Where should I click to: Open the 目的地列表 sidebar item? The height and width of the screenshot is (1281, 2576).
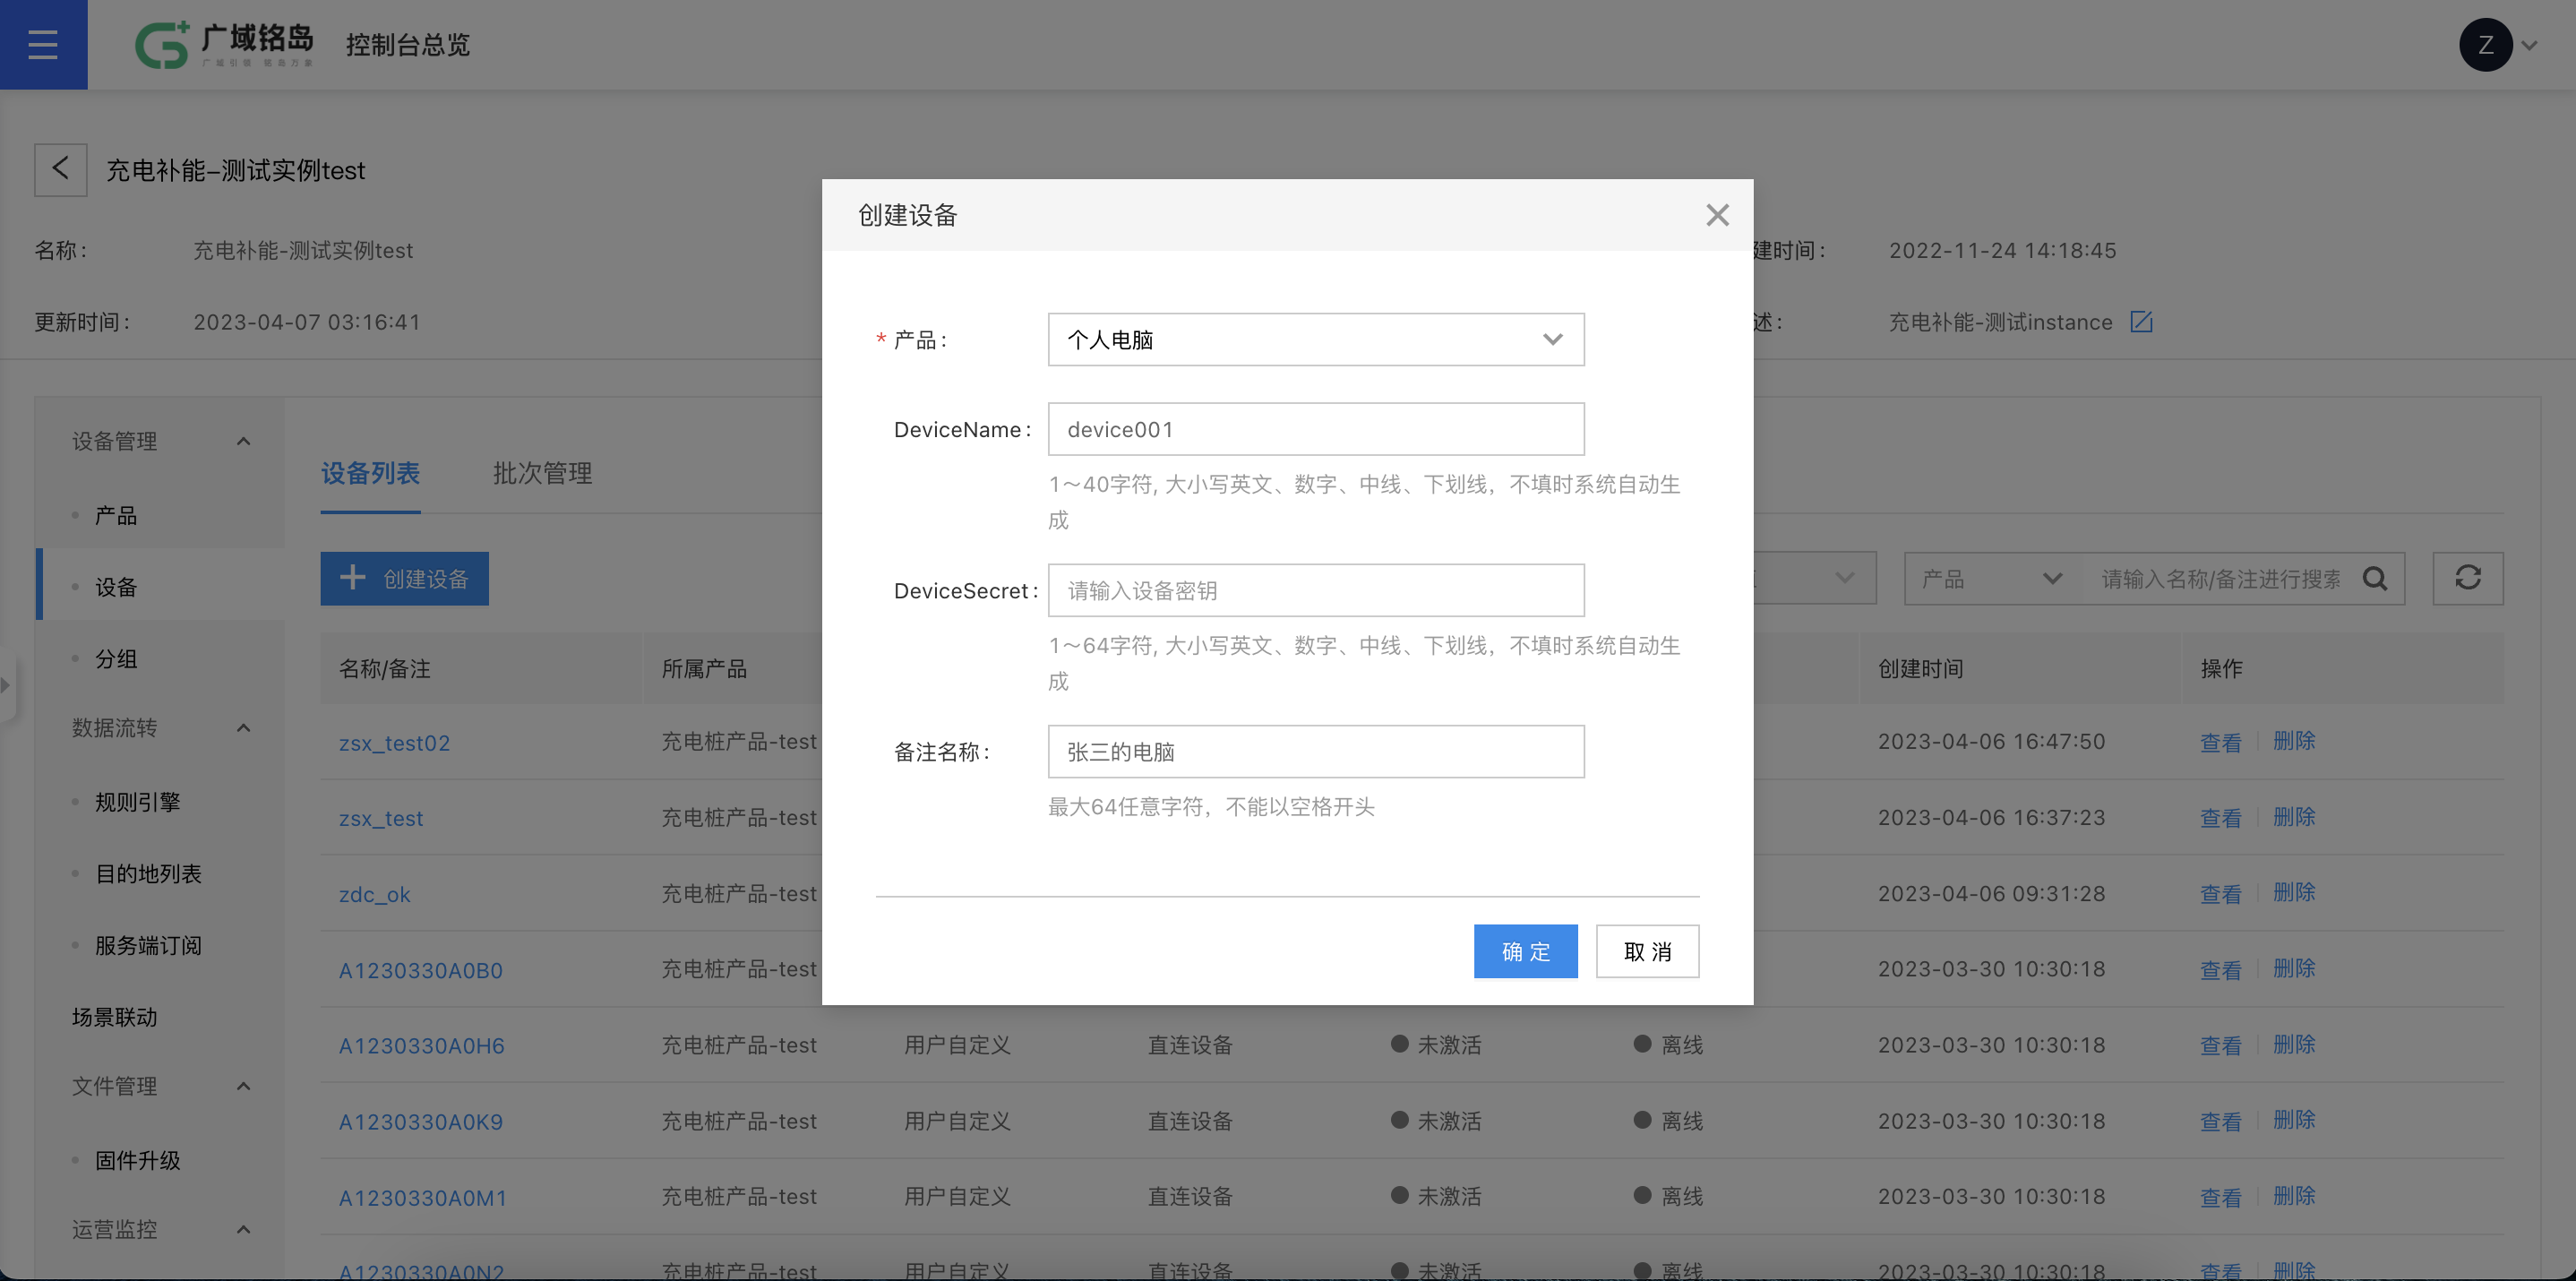[x=148, y=874]
